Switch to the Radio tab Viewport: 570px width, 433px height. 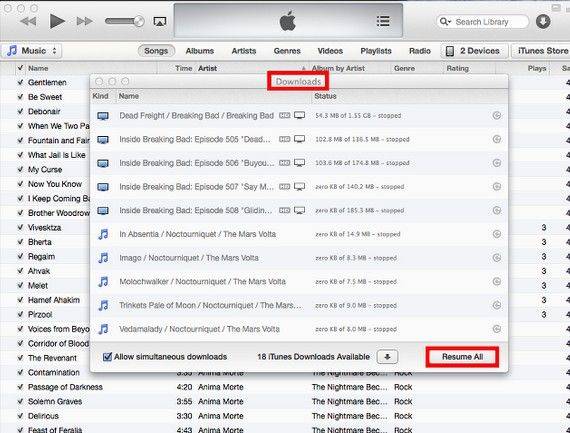tap(420, 51)
